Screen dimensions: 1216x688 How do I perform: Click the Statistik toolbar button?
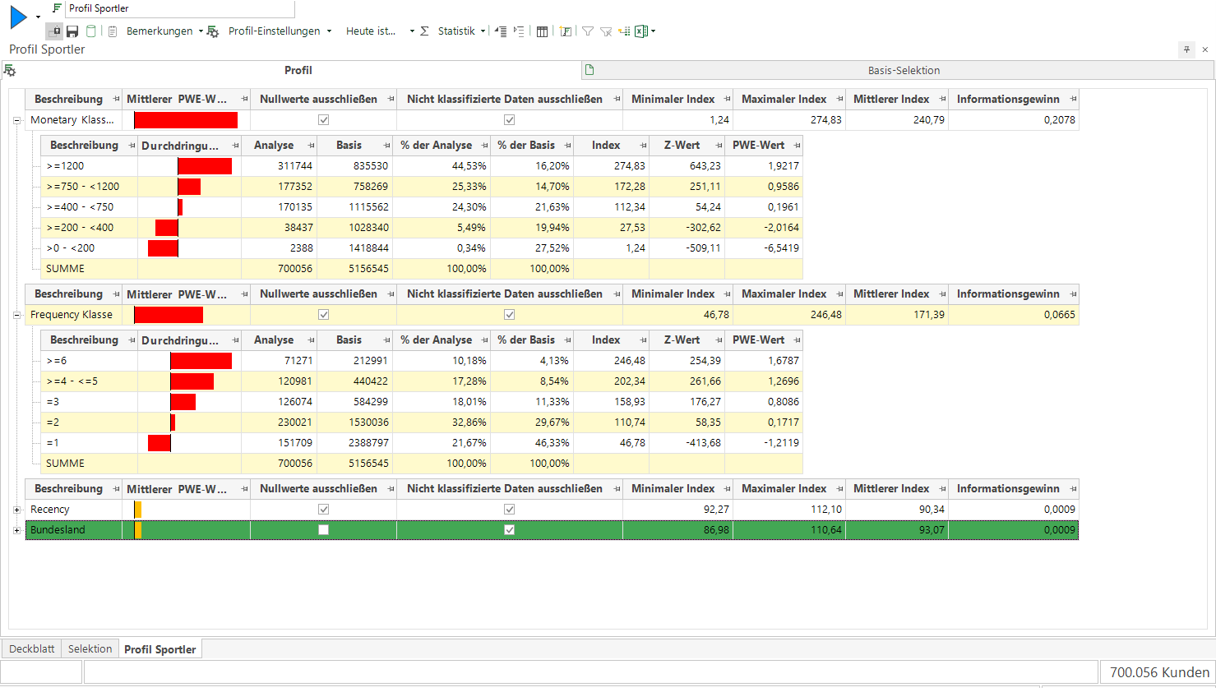[456, 31]
